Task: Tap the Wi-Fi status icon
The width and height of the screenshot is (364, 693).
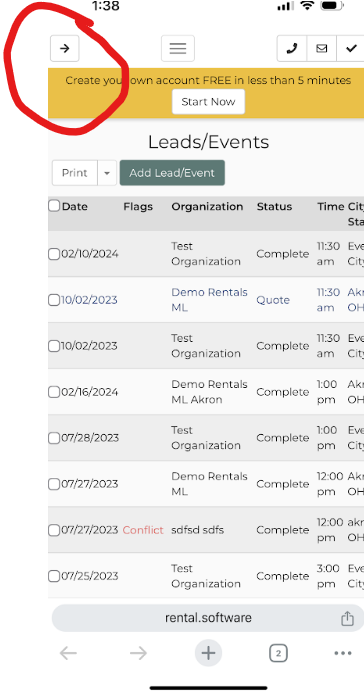Action: click(307, 6)
